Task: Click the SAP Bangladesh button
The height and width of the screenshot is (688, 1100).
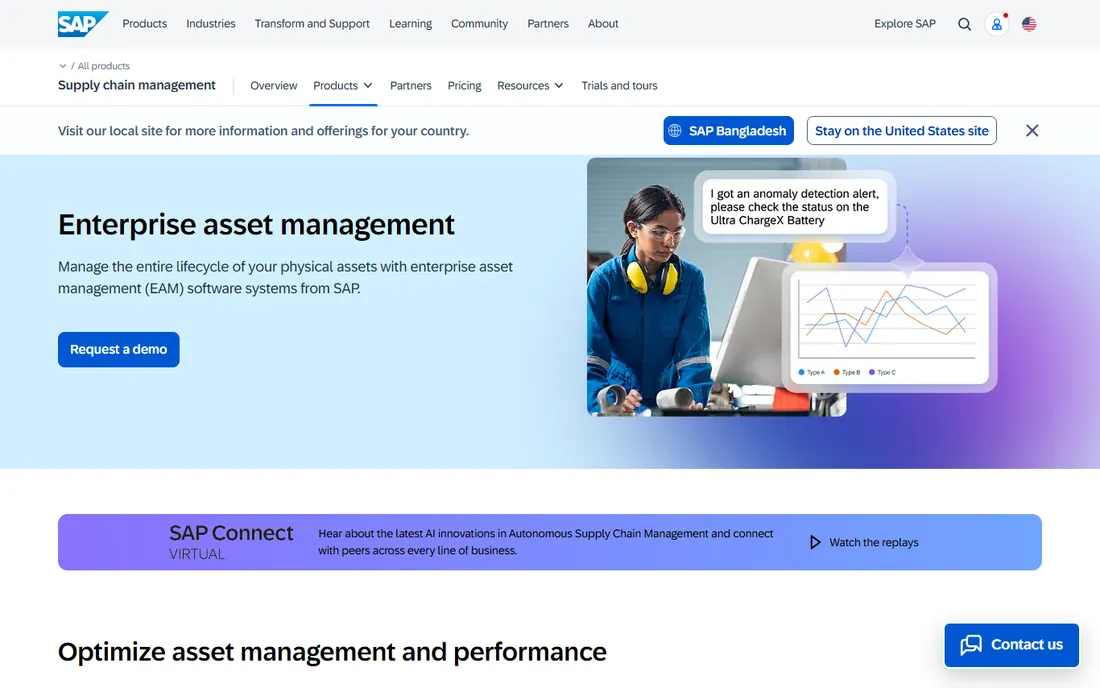Action: click(x=728, y=130)
